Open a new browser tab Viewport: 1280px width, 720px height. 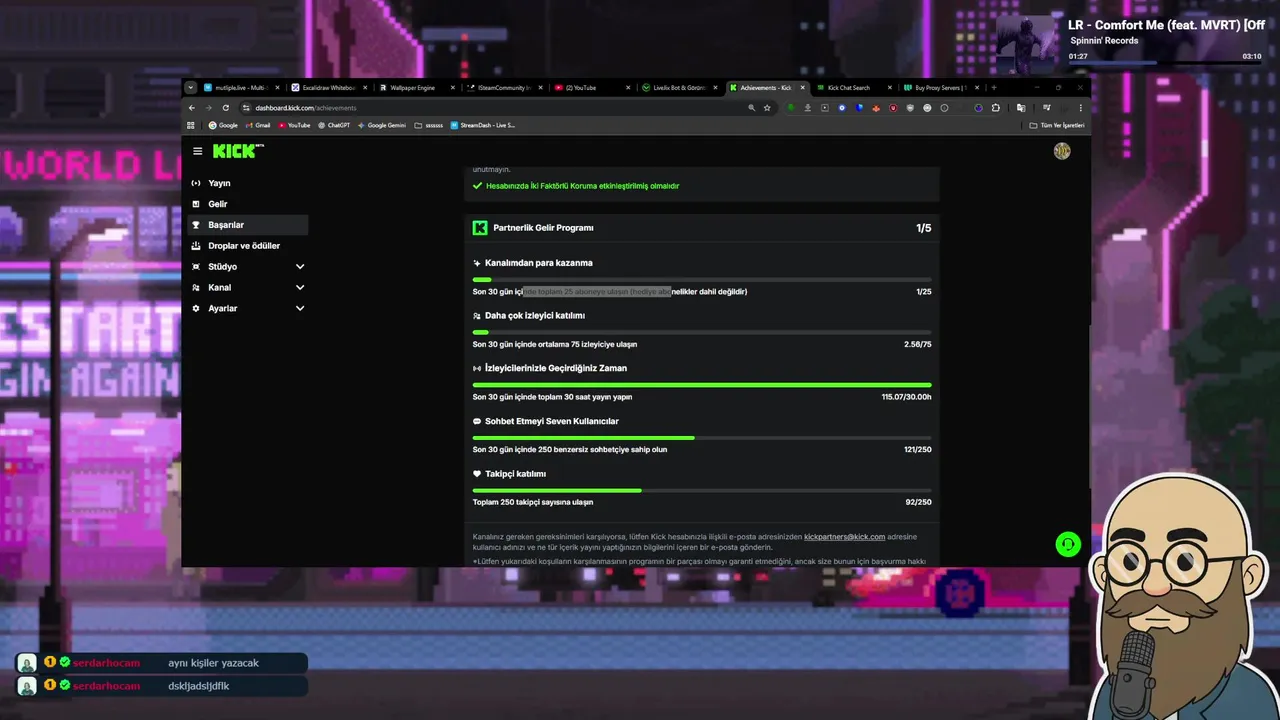(x=993, y=88)
